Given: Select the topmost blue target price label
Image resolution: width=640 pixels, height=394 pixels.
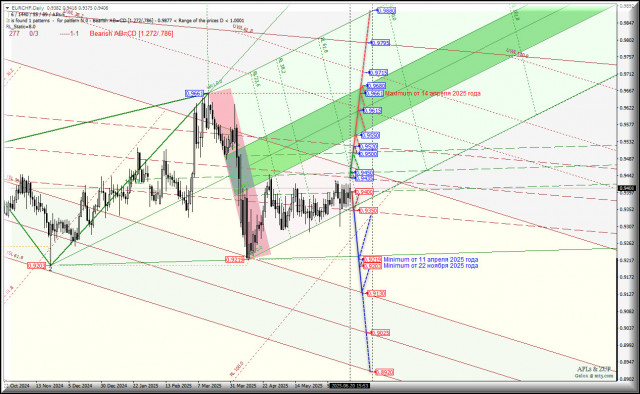Looking at the screenshot, I should [386, 11].
